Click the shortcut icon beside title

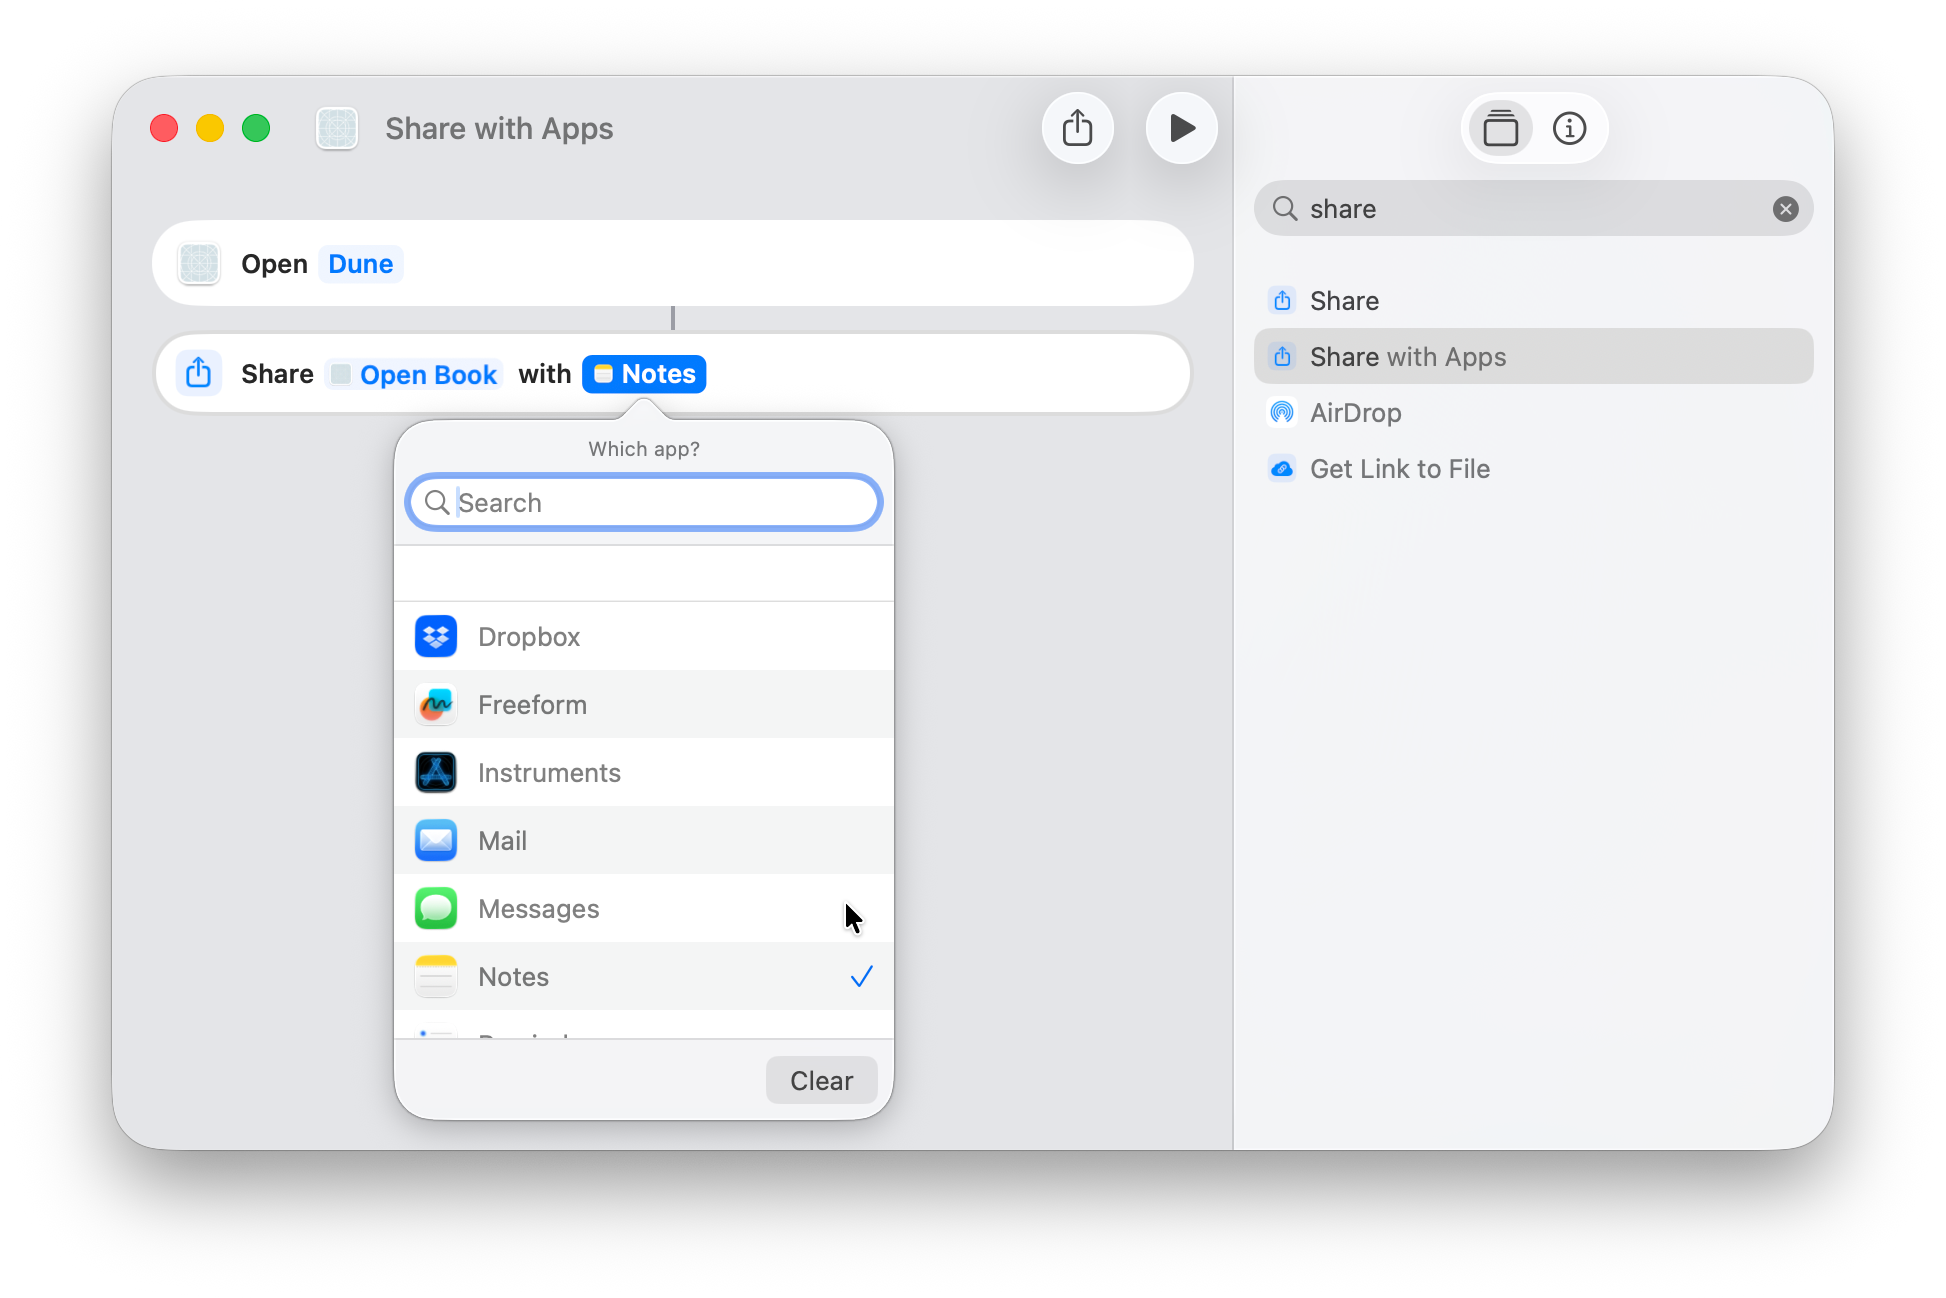[x=337, y=129]
